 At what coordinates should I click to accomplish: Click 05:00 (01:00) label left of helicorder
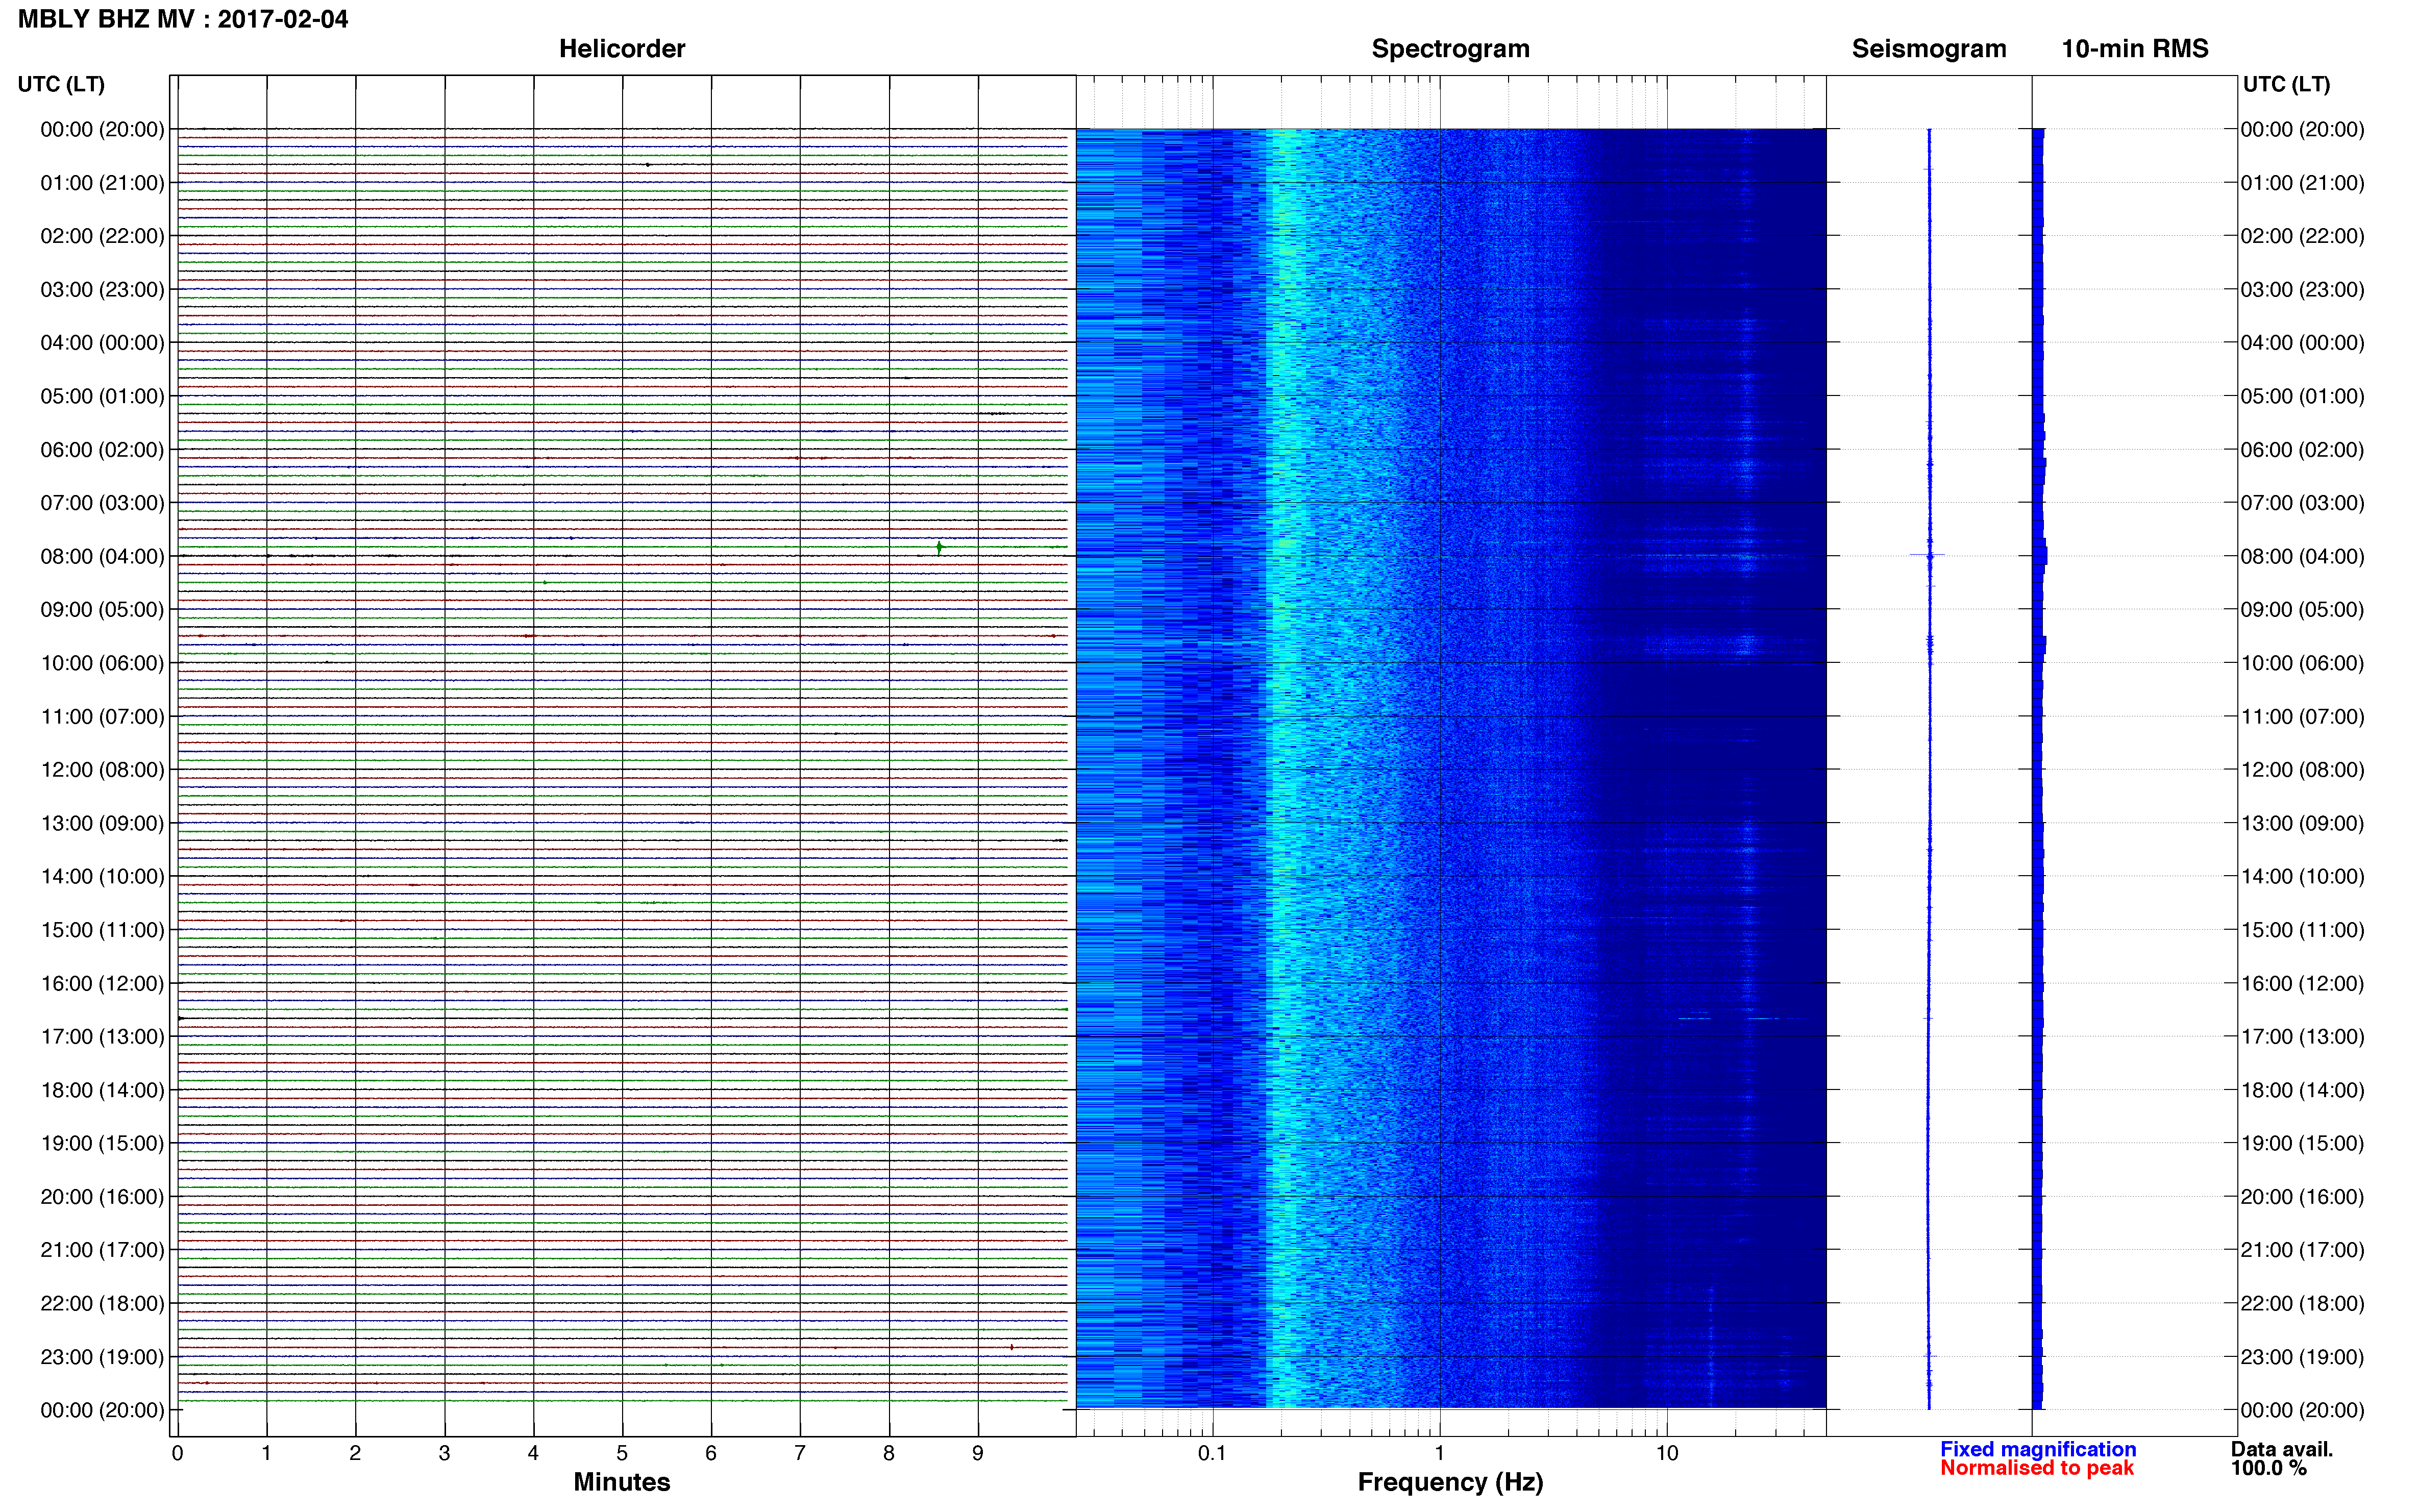pyautogui.click(x=102, y=396)
